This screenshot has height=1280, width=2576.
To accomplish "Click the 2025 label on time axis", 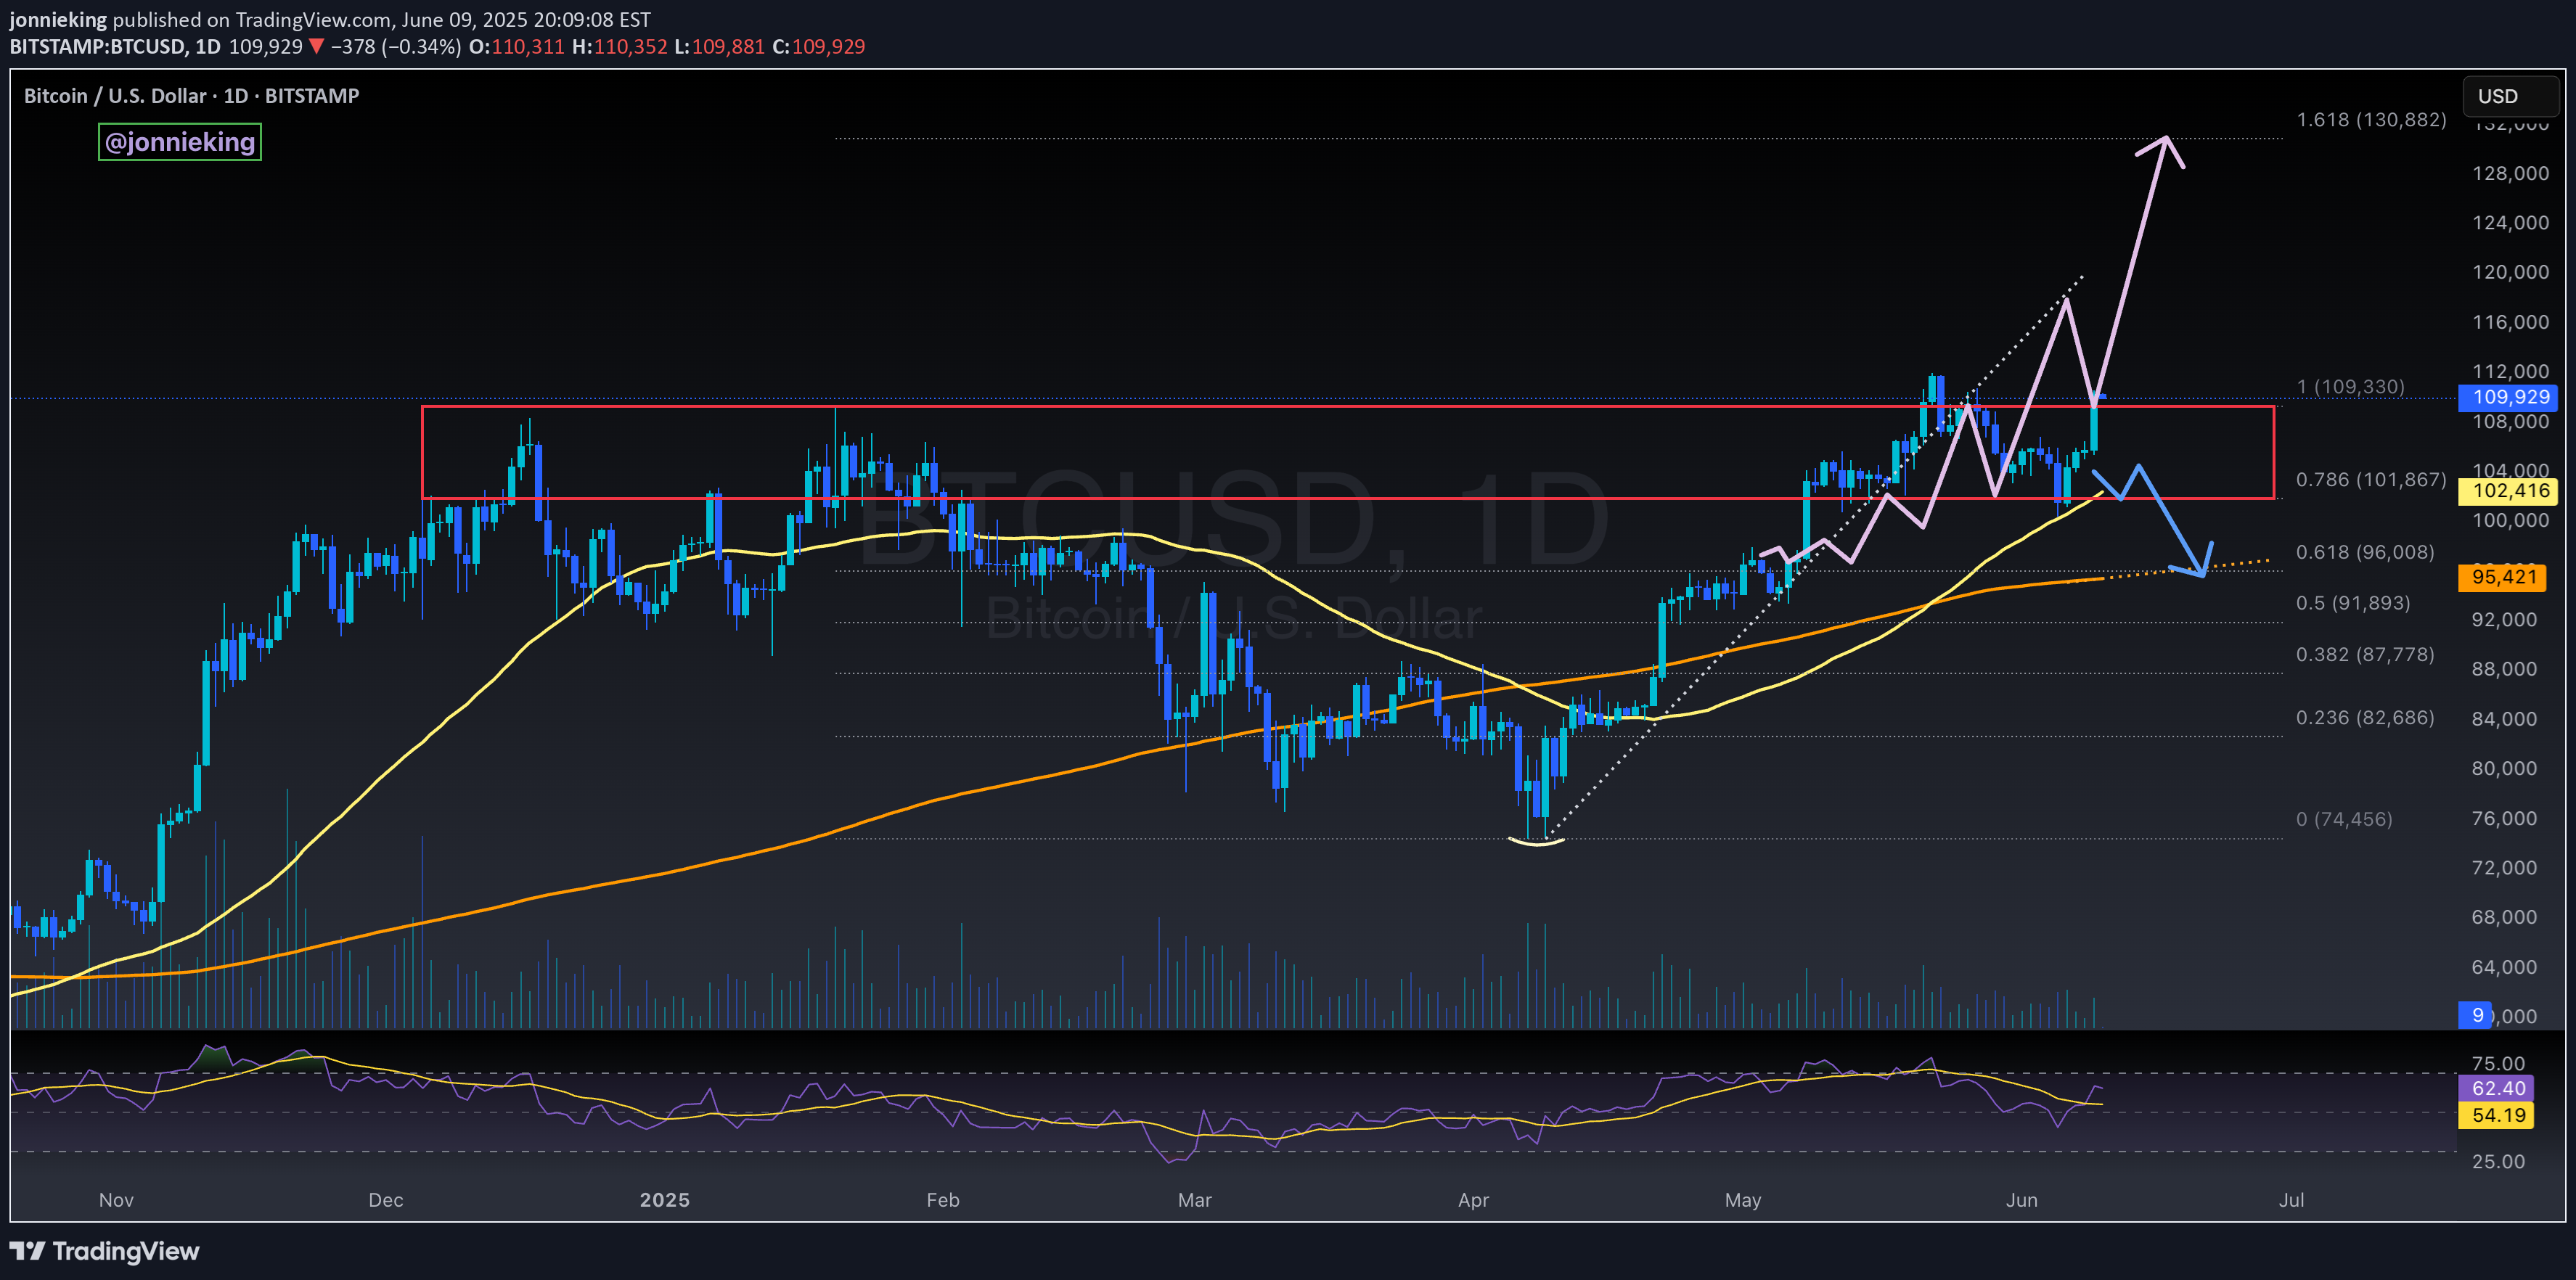I will tap(665, 1200).
